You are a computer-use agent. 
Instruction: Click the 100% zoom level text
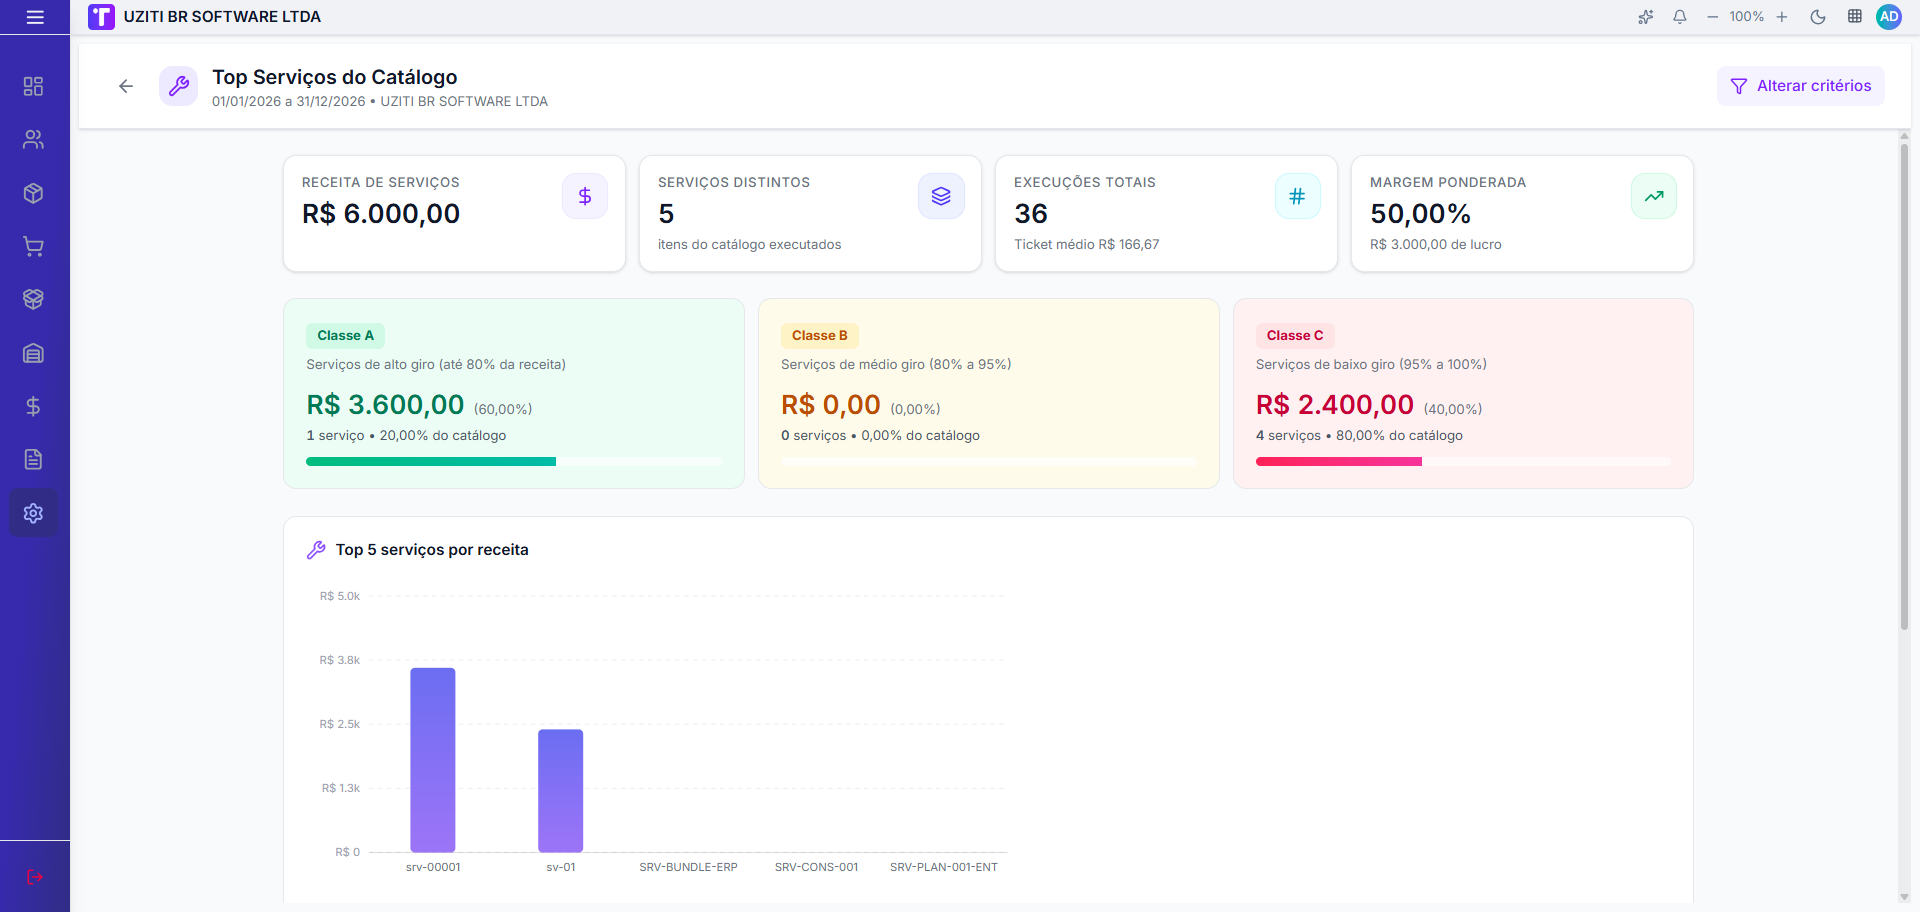click(x=1747, y=17)
